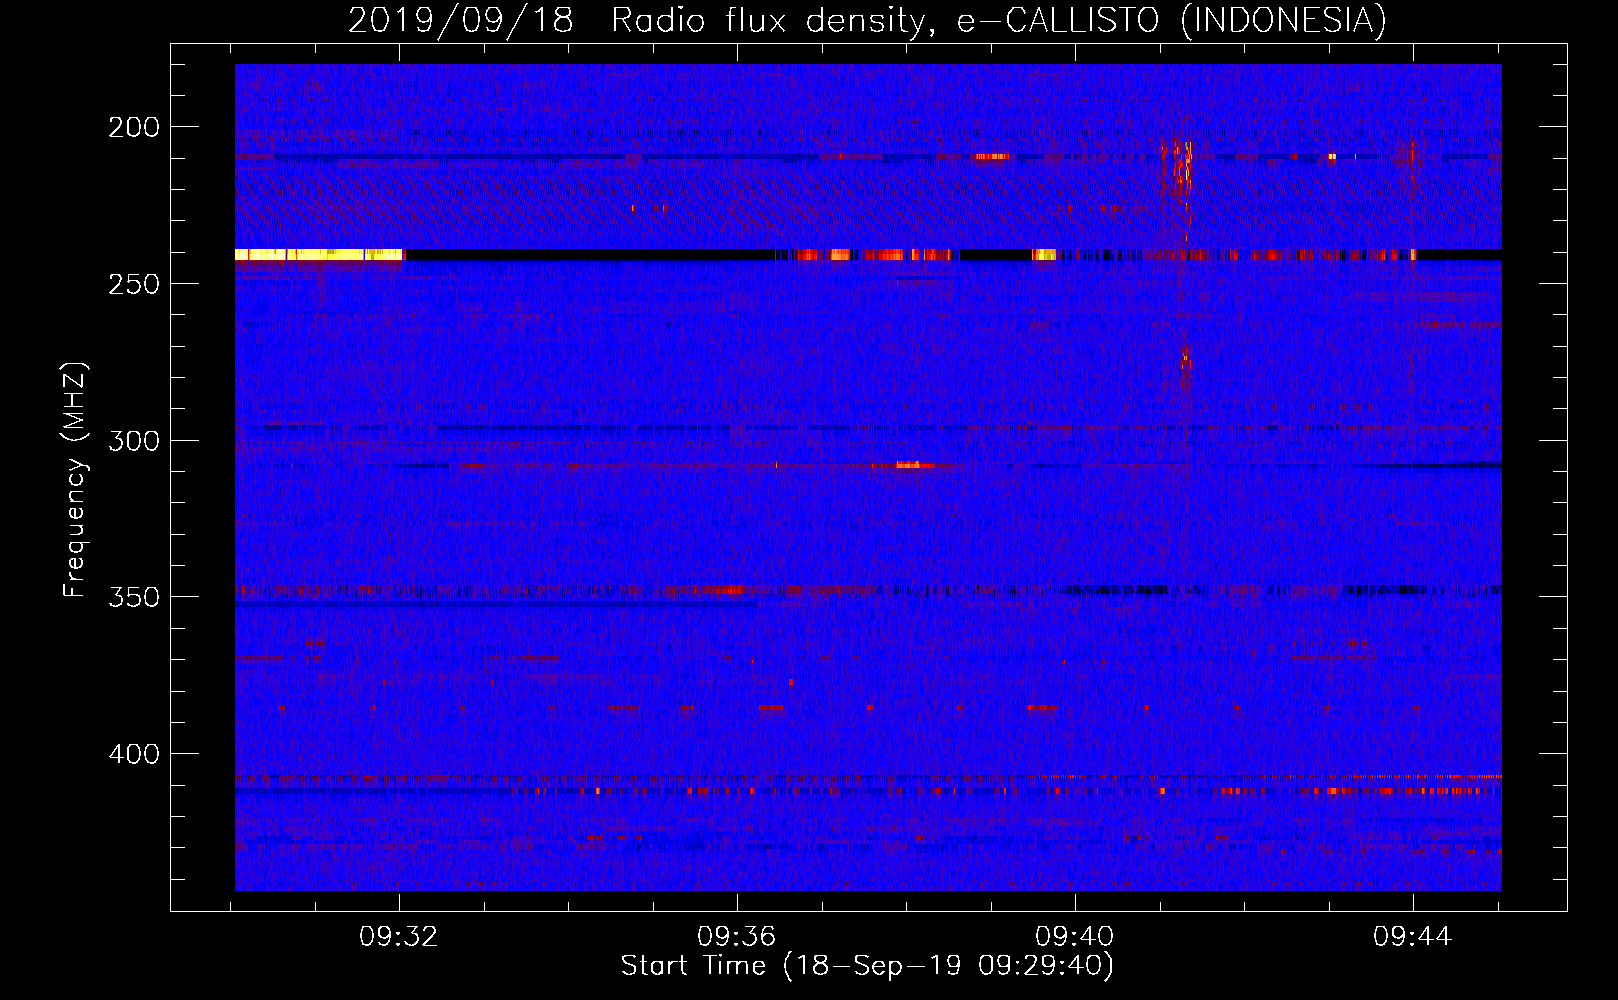Click the 09:32 time tick label
The image size is (1618, 1000).
(x=399, y=937)
